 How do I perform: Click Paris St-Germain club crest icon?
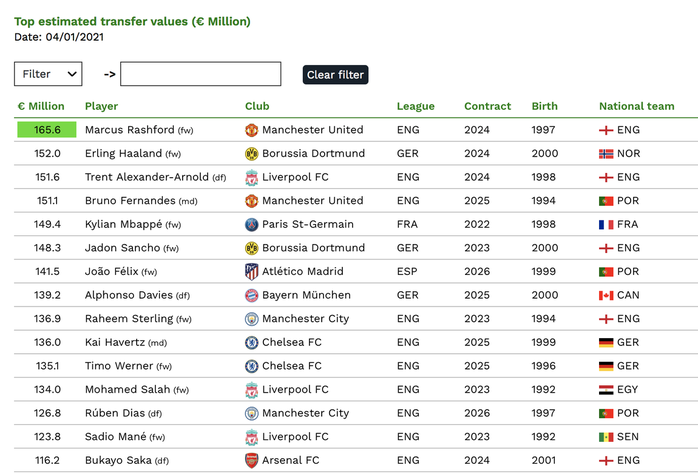click(252, 224)
